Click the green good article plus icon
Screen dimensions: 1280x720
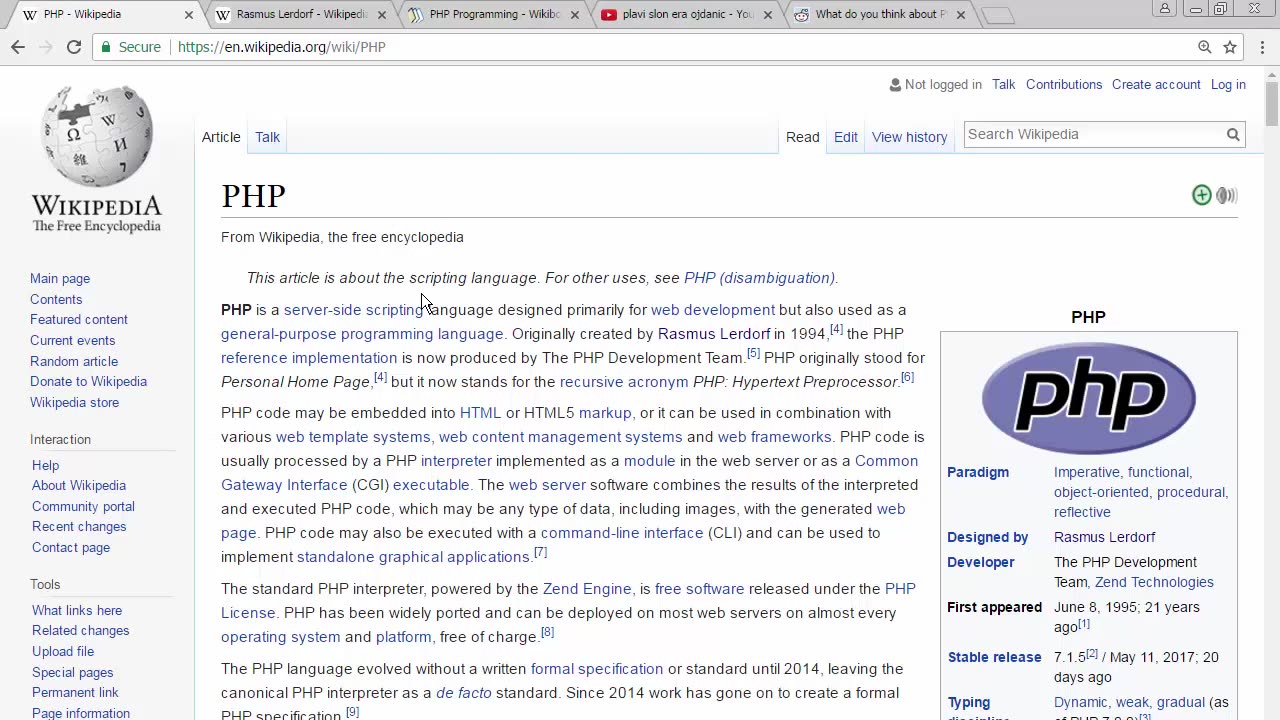tap(1202, 195)
